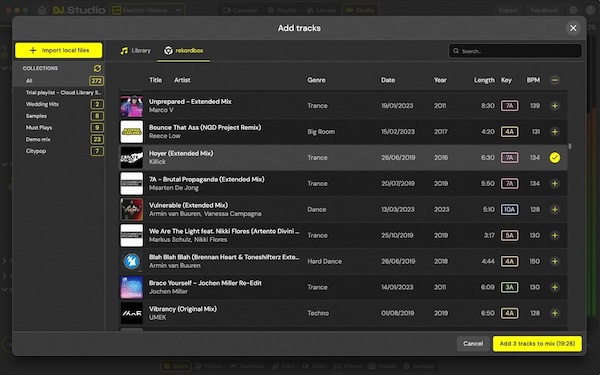Click the minus icon in table header
This screenshot has height=375, width=600.
pos(554,80)
